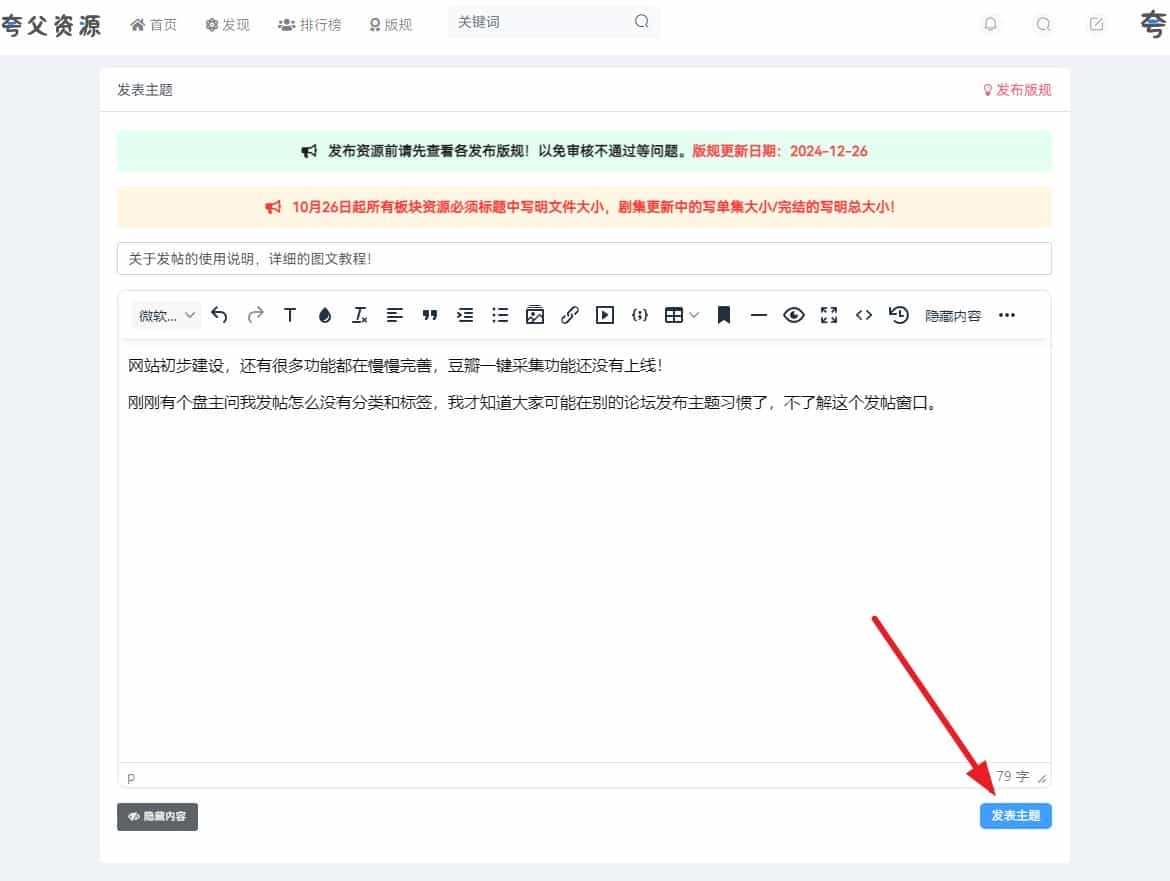Click the bookmark anchor icon

(x=724, y=315)
